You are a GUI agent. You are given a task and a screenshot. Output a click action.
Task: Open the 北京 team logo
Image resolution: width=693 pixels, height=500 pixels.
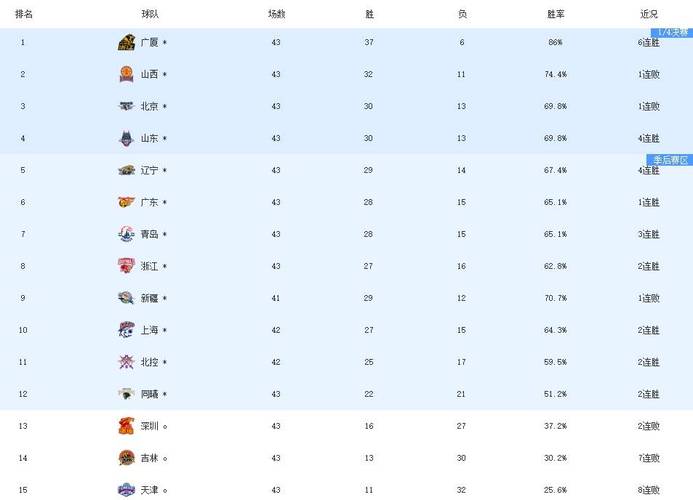(x=126, y=106)
